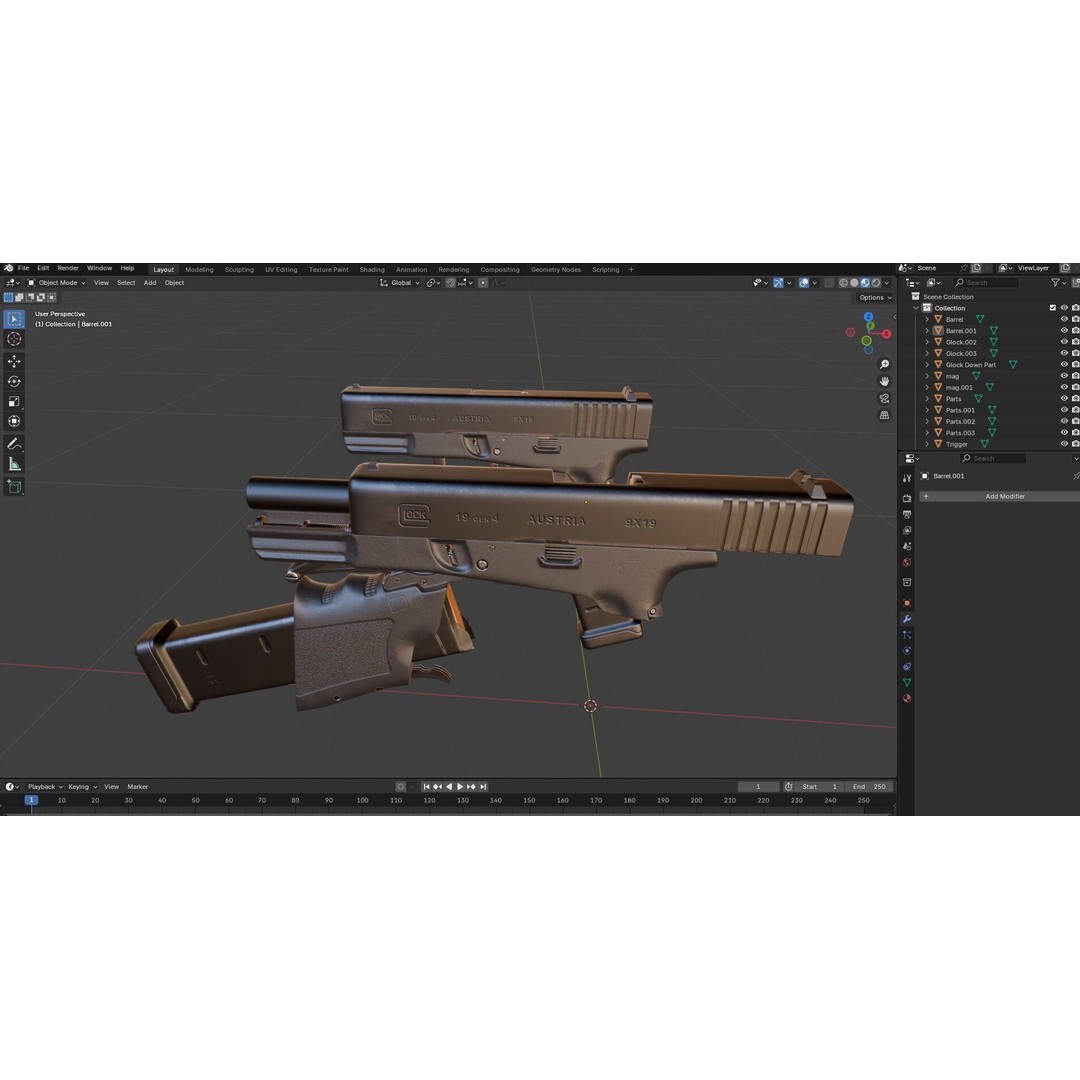
Task: Open the Material properties tab icon
Action: click(907, 698)
